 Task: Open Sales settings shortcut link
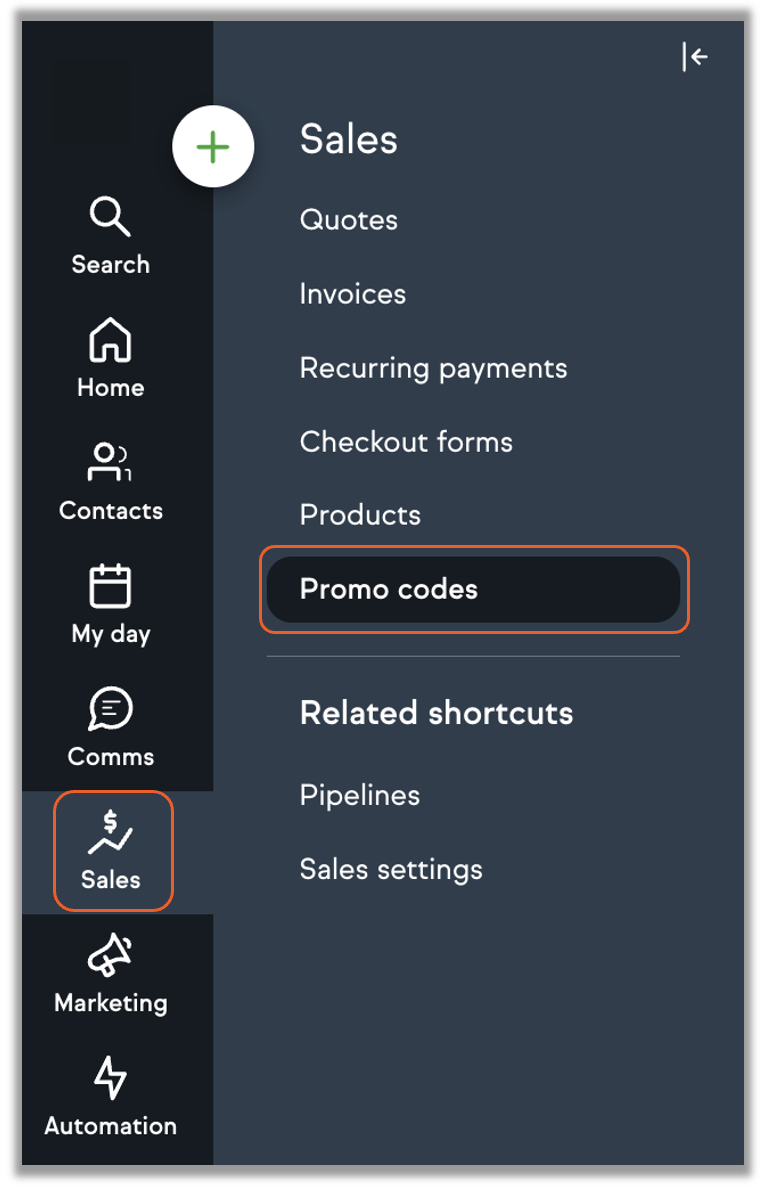click(391, 869)
